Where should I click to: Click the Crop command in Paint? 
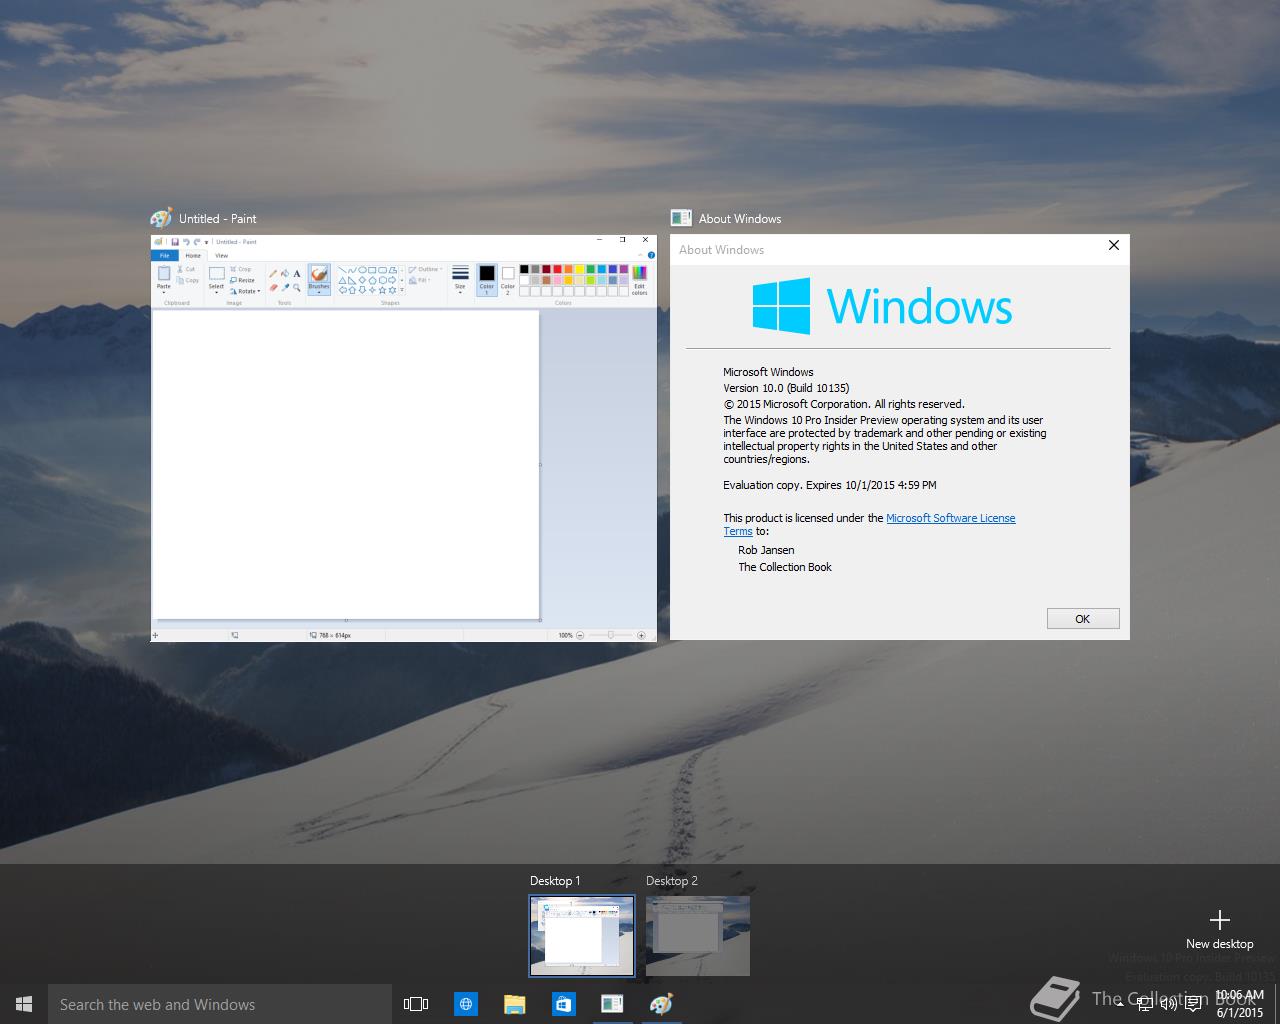point(240,269)
